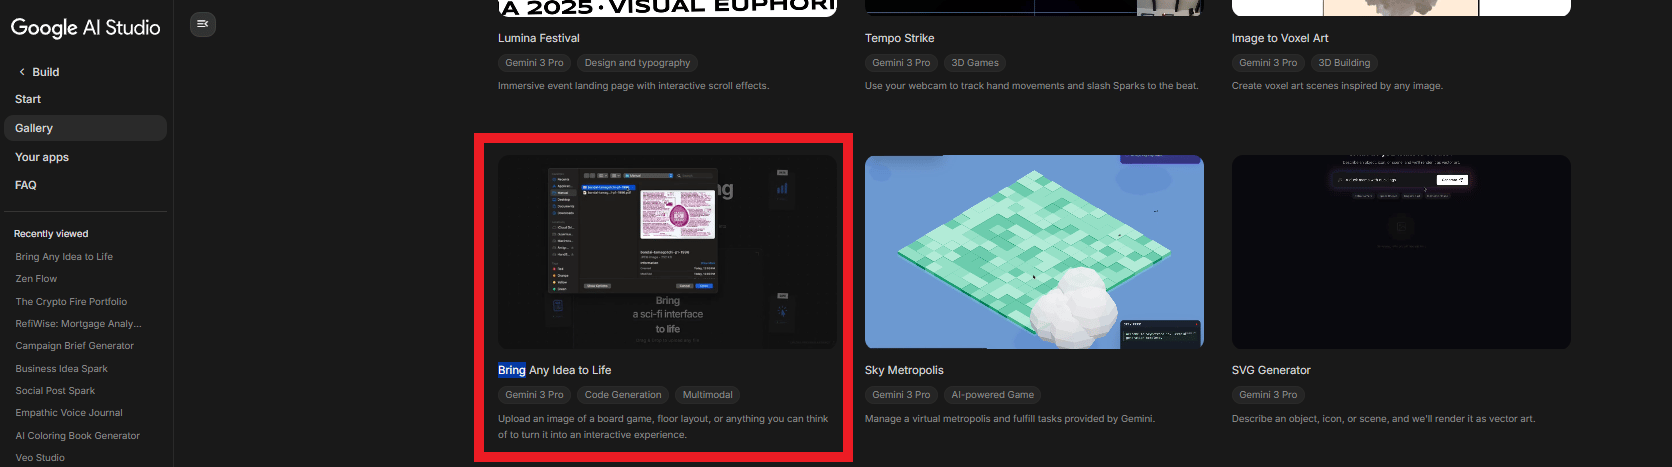Open the Bring Any Idea to Life thumbnail

667,252
